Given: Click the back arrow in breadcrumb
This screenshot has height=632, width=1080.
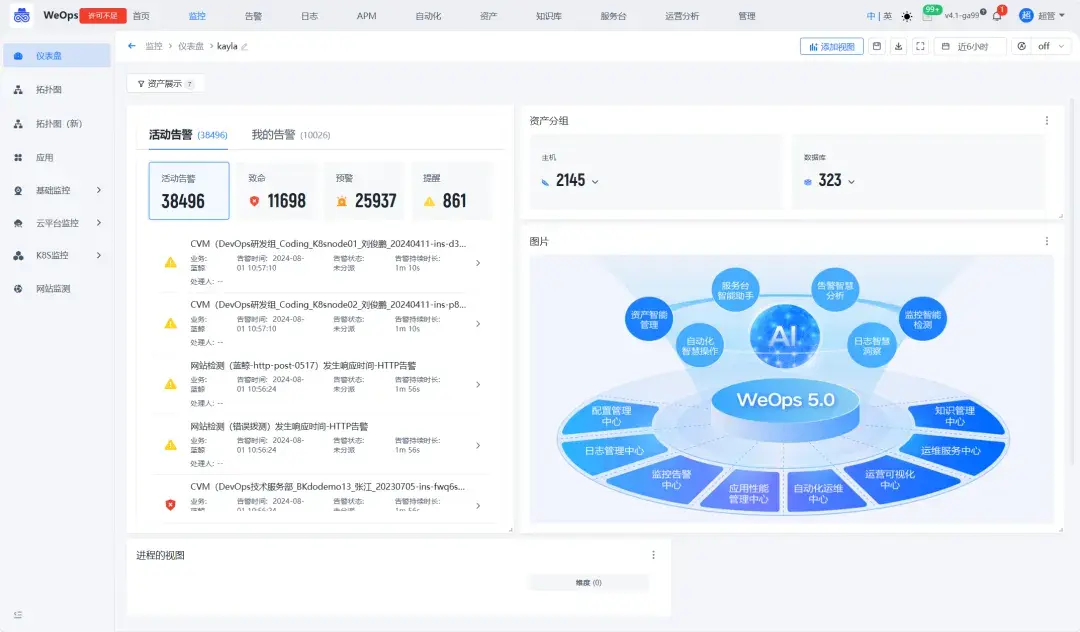Looking at the screenshot, I should [132, 46].
